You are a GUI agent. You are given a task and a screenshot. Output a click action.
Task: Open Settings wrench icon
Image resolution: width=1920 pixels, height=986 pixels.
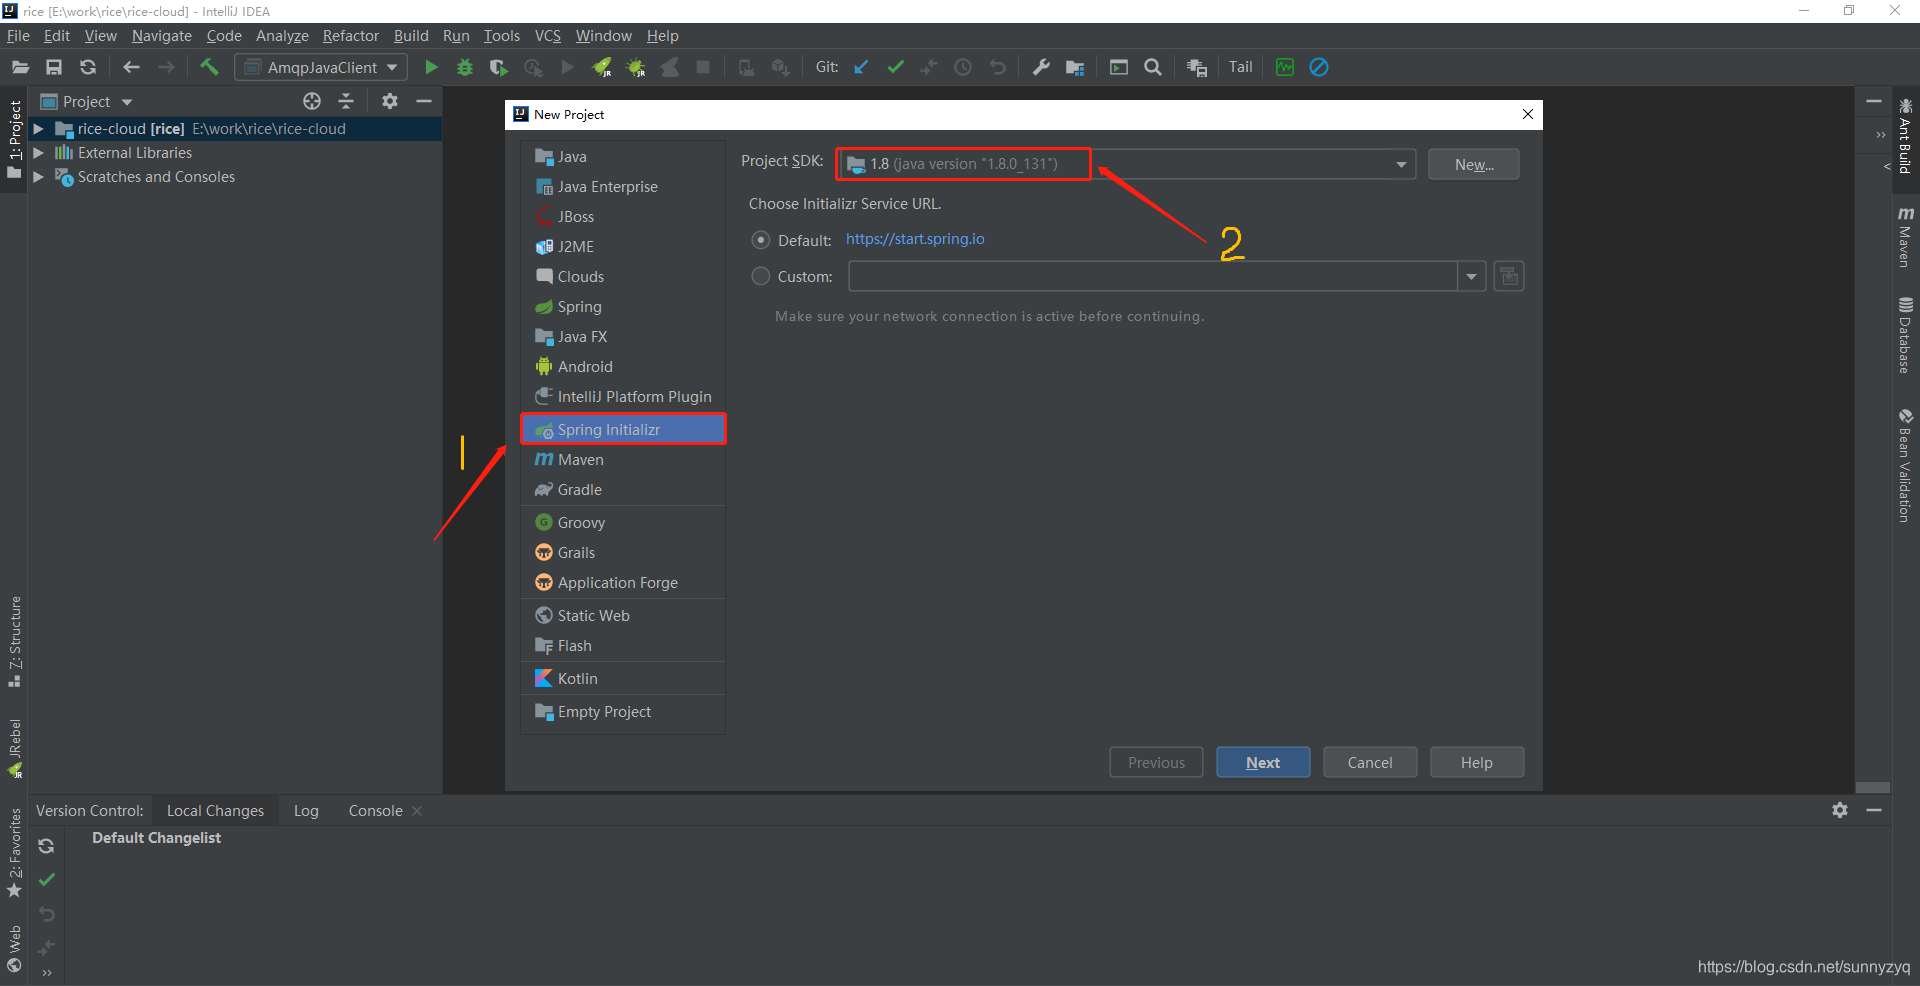click(x=1041, y=67)
